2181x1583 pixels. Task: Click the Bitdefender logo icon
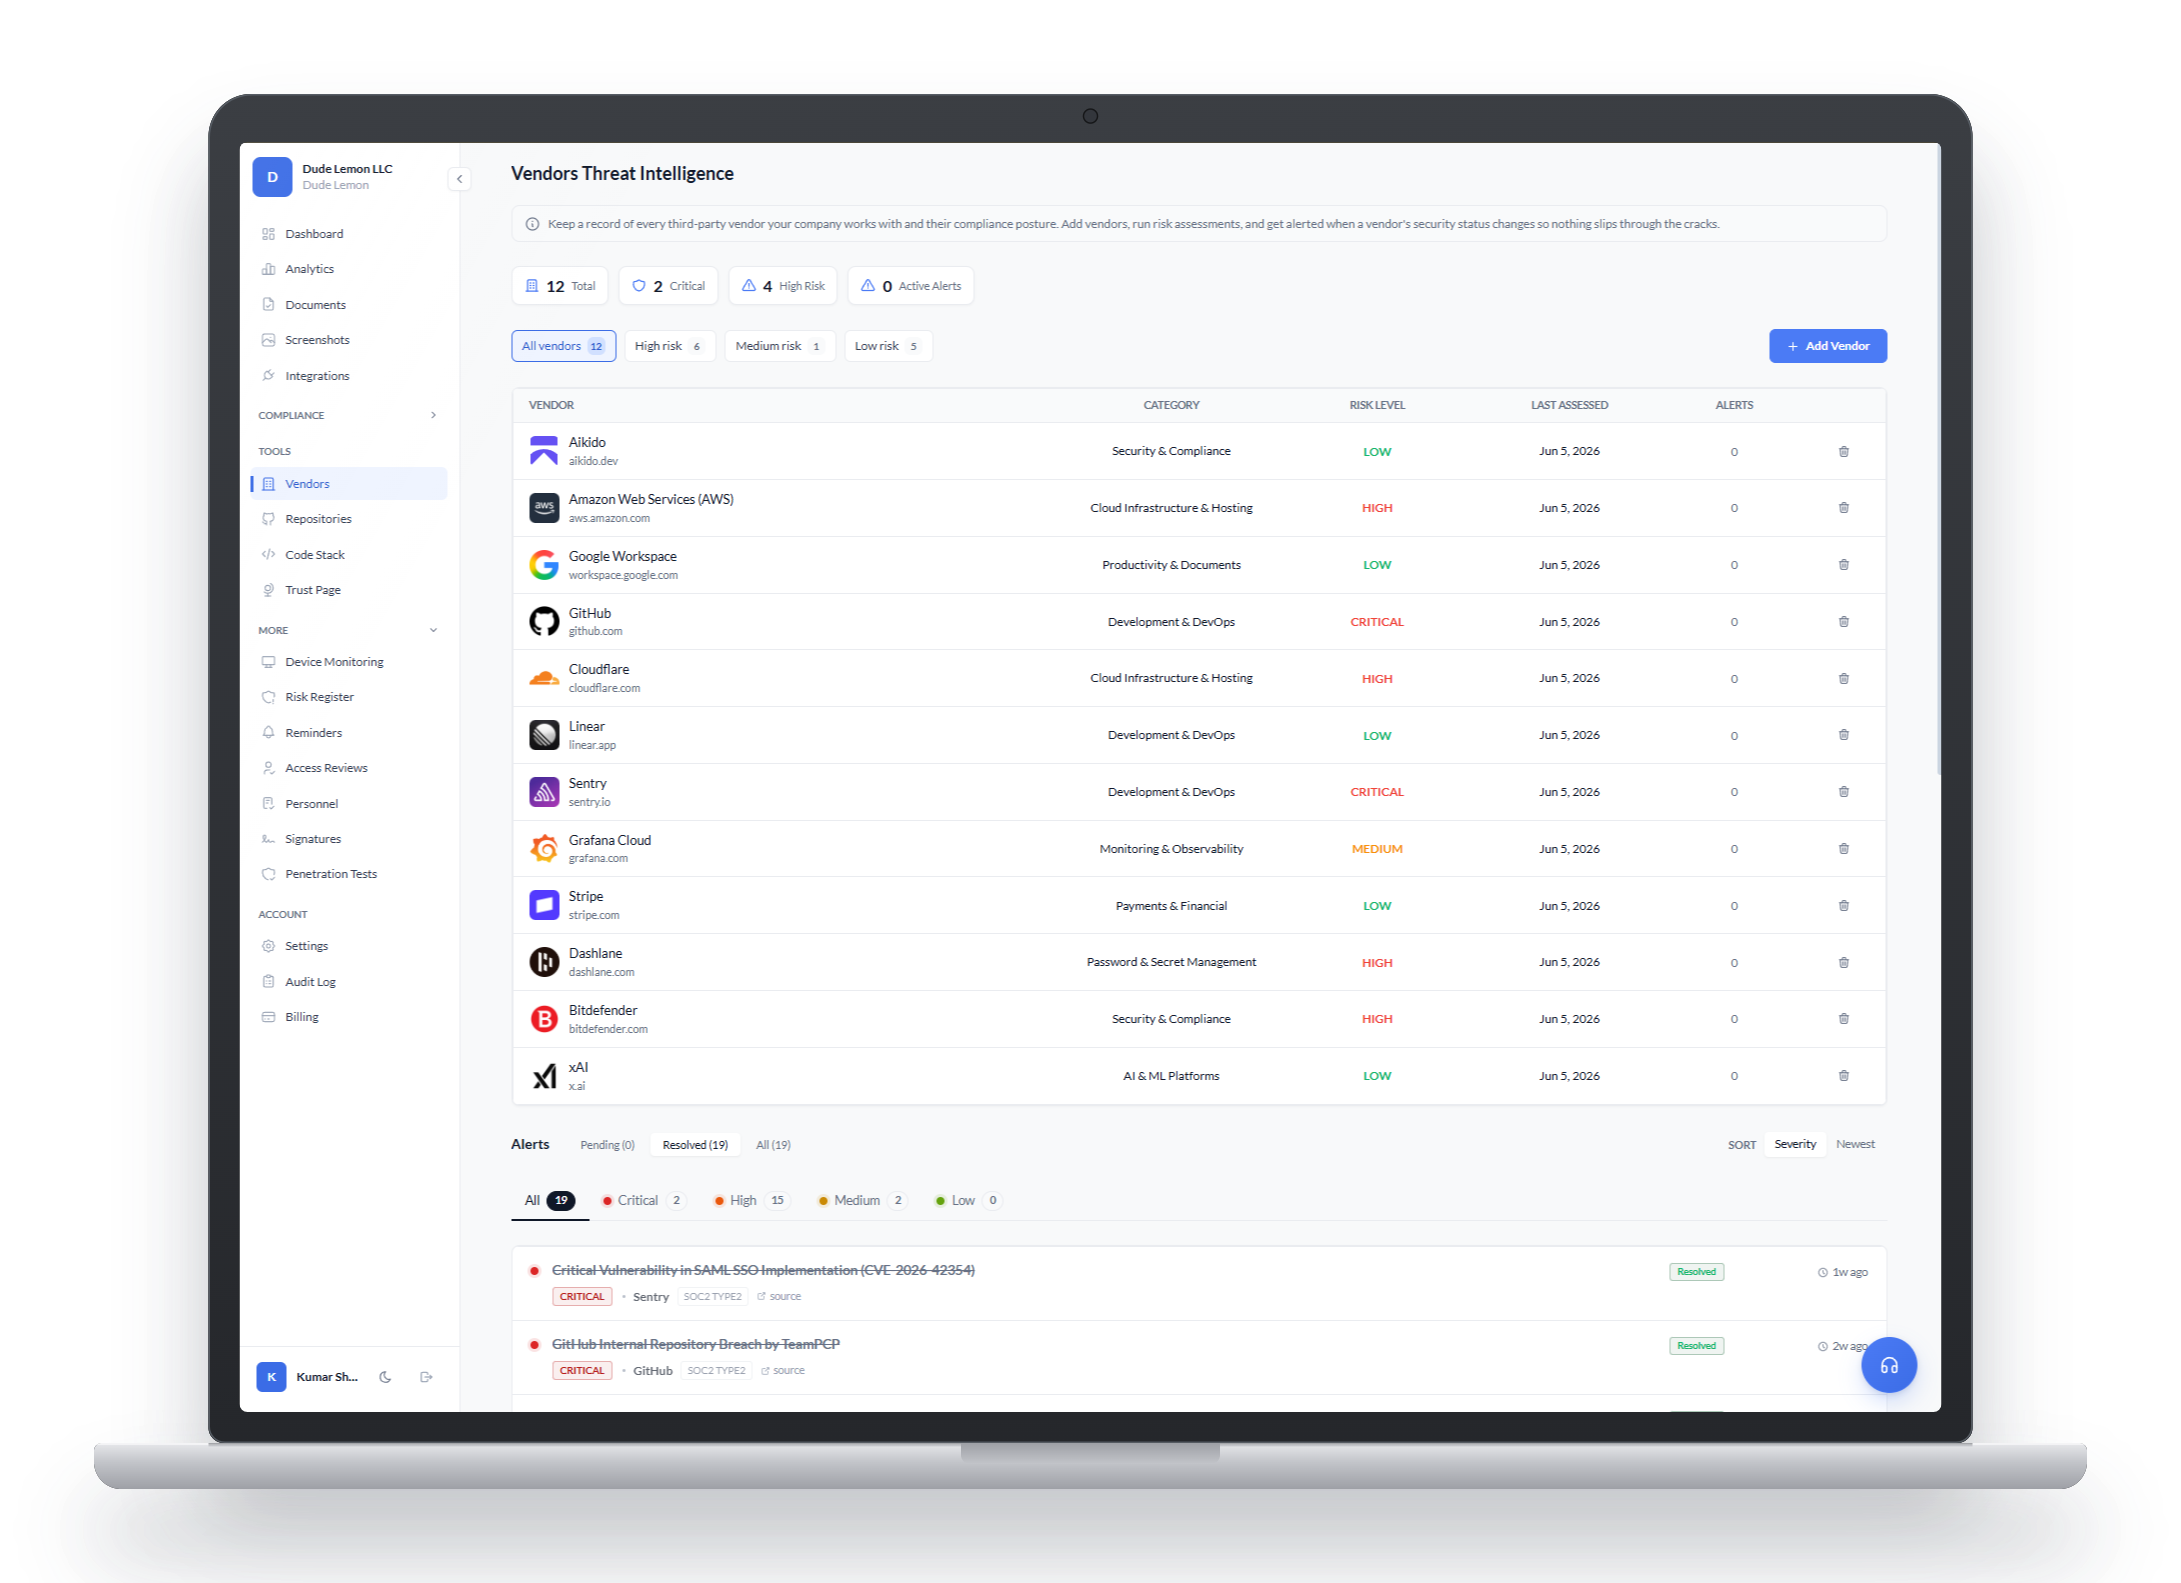(543, 1019)
